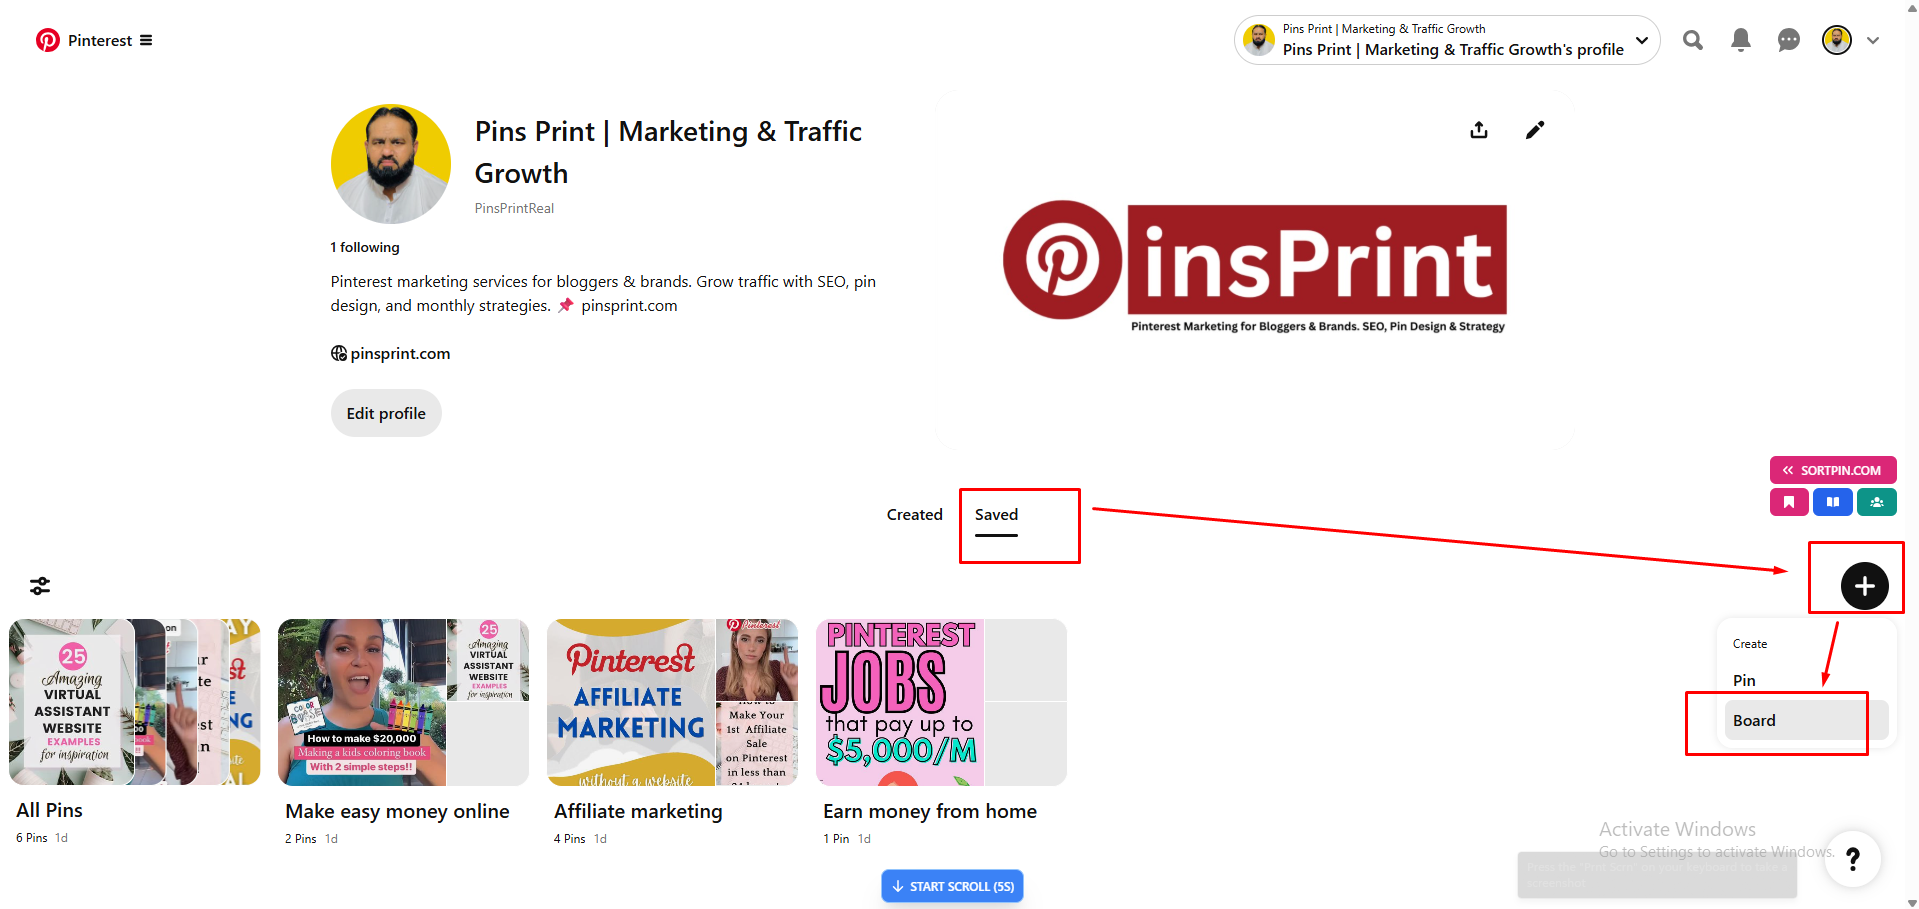Click the pencil edit cover icon
The width and height of the screenshot is (1919, 909).
coord(1534,130)
